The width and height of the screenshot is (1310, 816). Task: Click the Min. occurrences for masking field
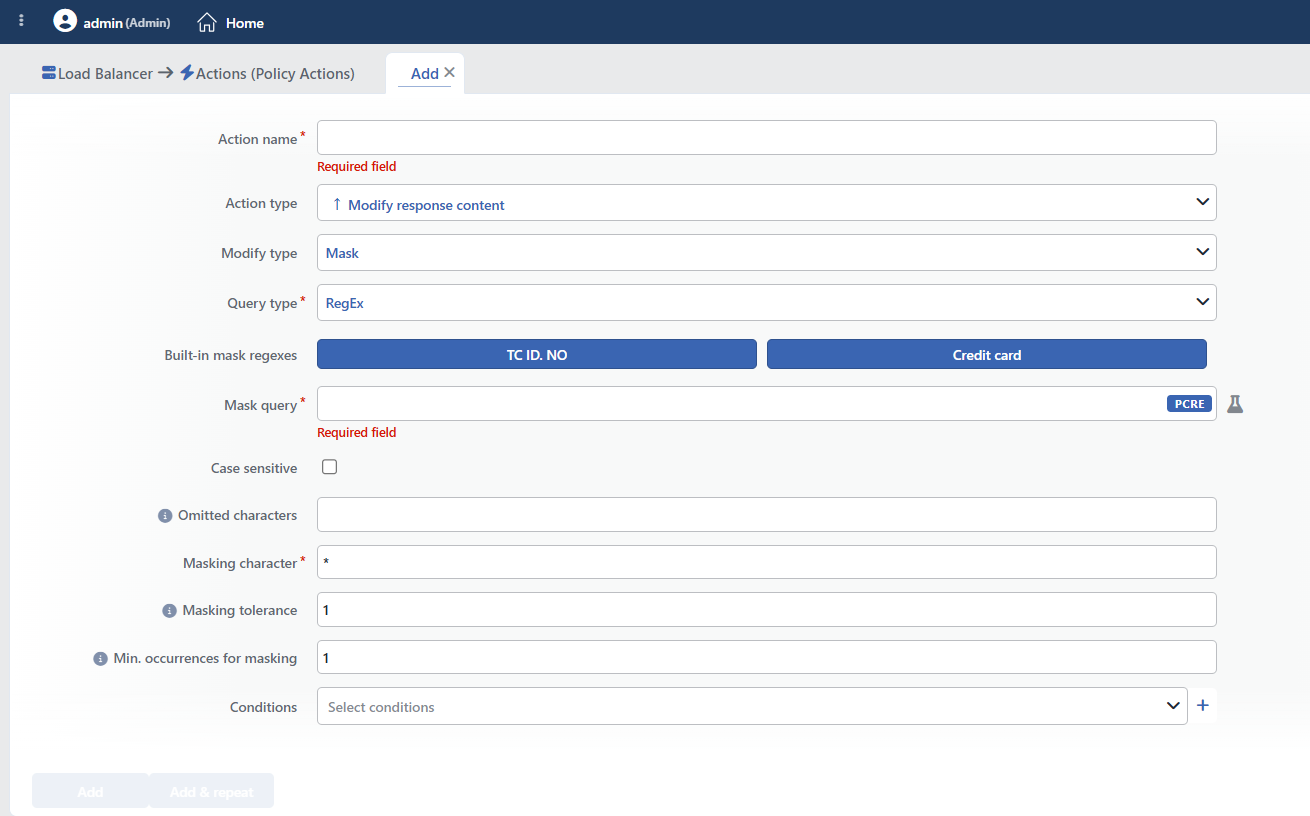coord(766,657)
